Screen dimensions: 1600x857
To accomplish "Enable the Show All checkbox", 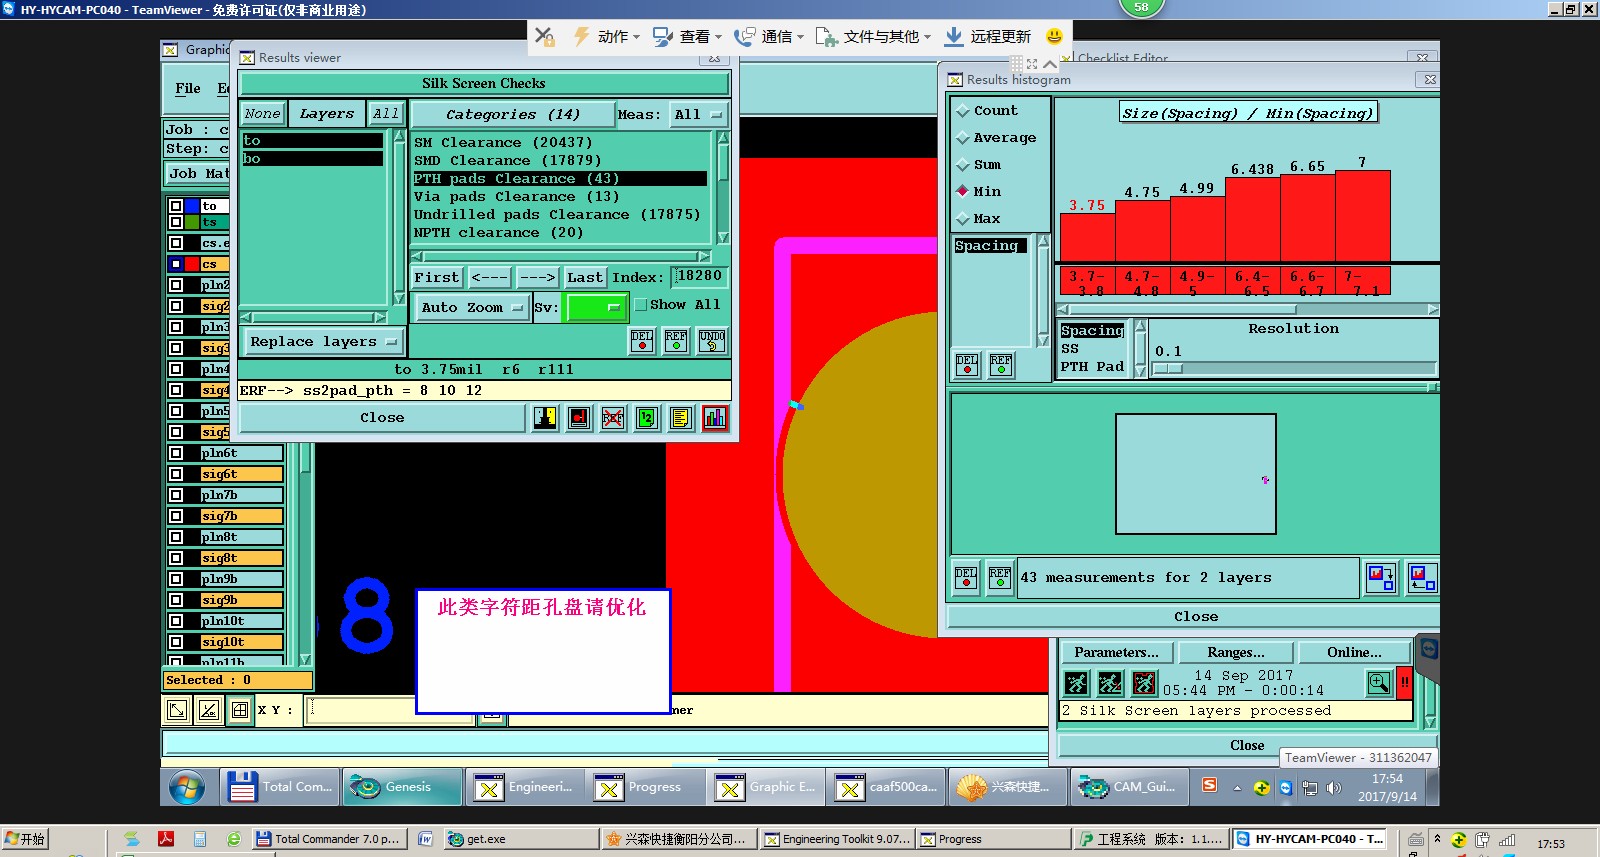I will (640, 305).
